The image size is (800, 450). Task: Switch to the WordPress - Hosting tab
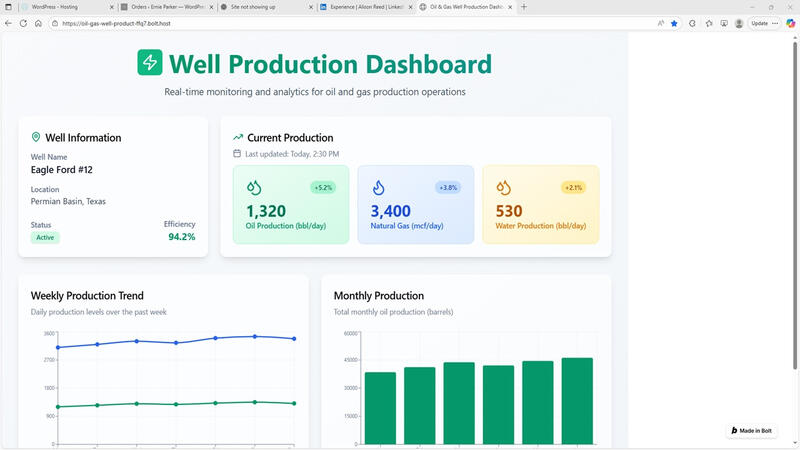click(x=62, y=7)
